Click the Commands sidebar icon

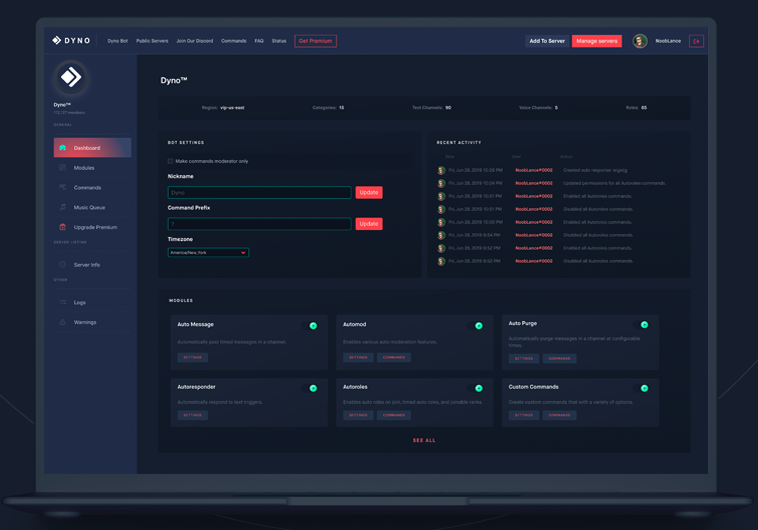pos(62,187)
